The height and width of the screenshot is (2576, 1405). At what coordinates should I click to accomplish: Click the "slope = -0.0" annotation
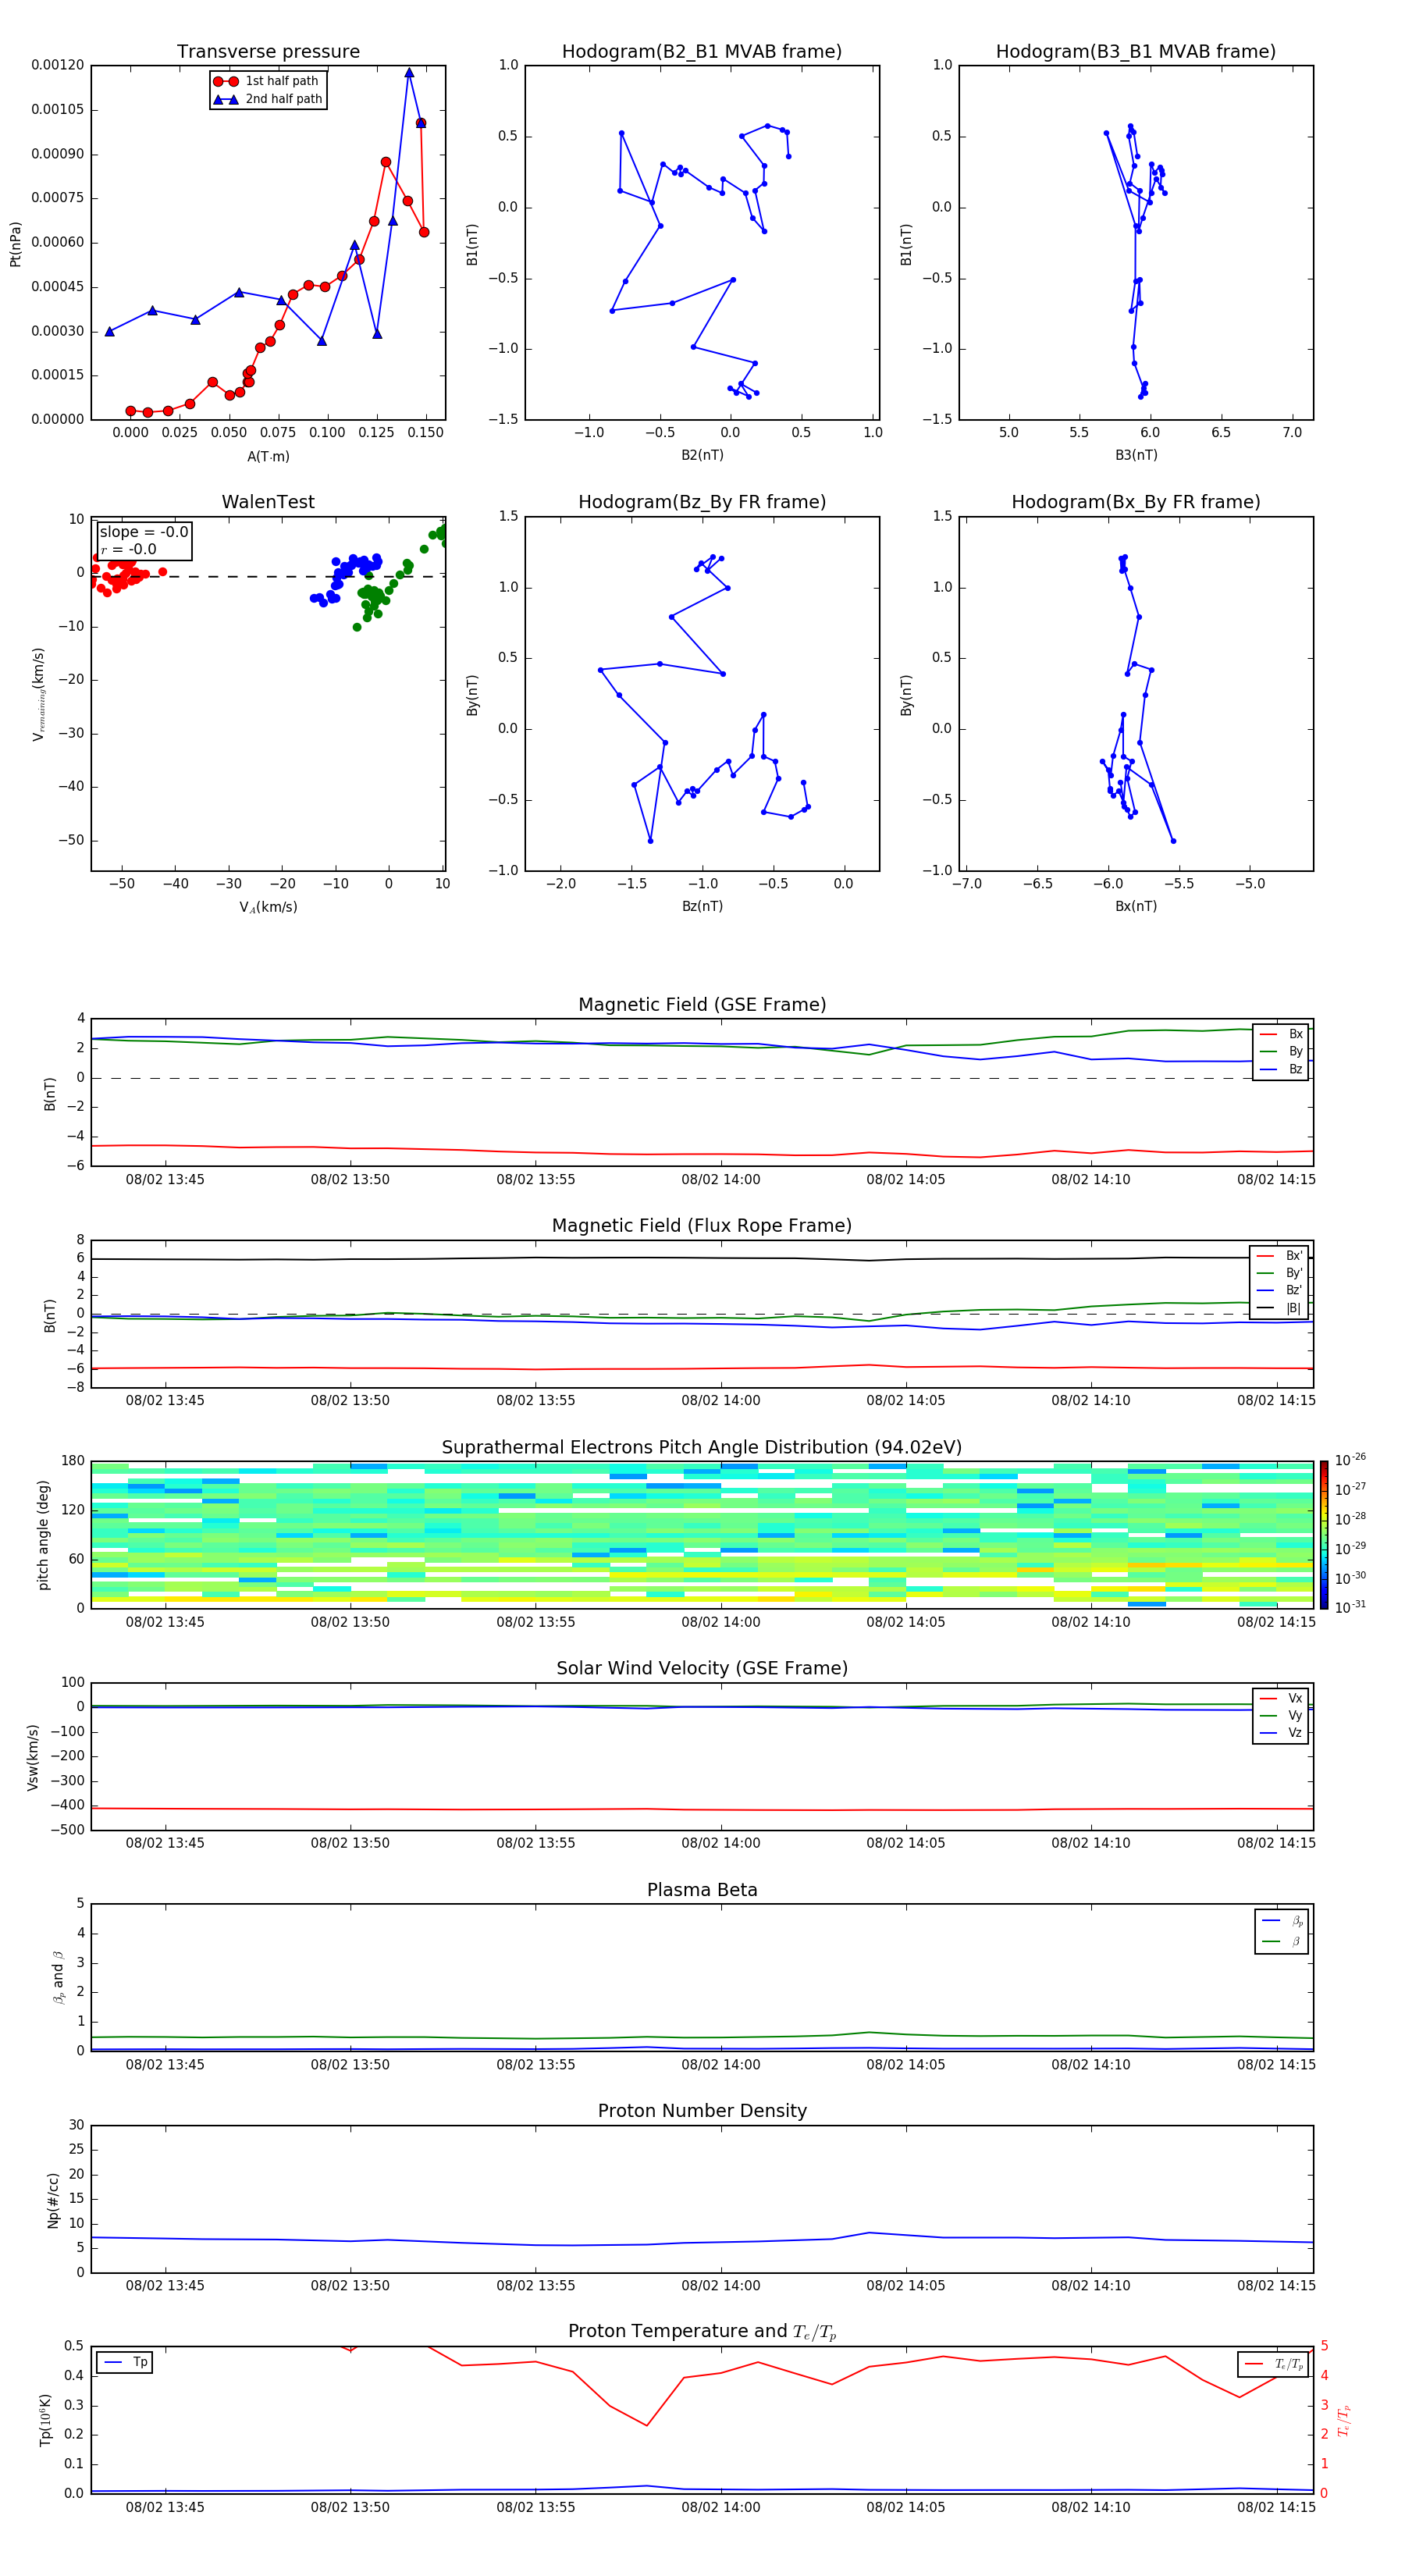coord(144,532)
